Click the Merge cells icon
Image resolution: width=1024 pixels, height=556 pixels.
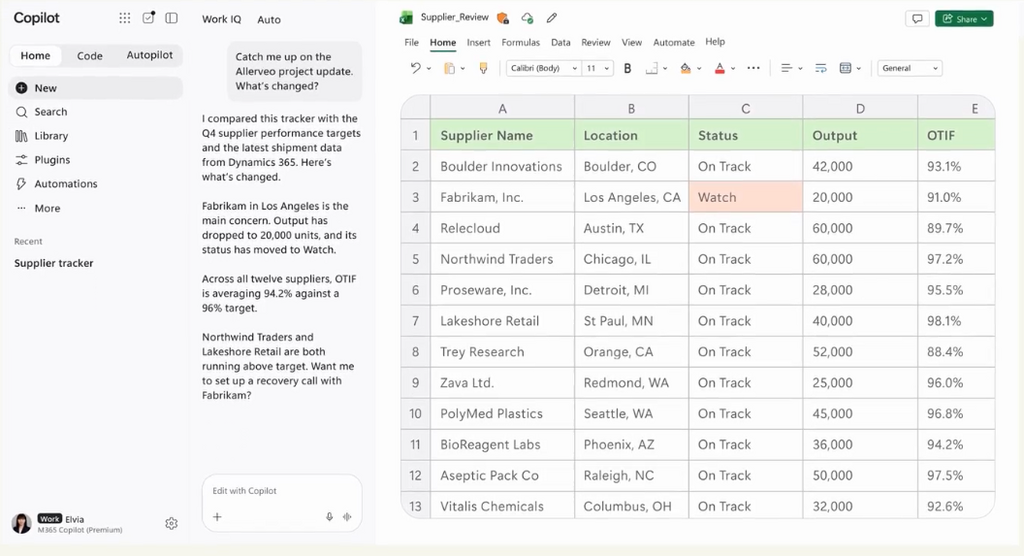pyautogui.click(x=845, y=68)
